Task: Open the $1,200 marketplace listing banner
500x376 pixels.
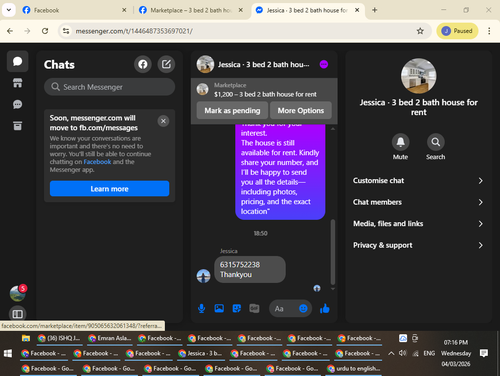Action: [264, 90]
